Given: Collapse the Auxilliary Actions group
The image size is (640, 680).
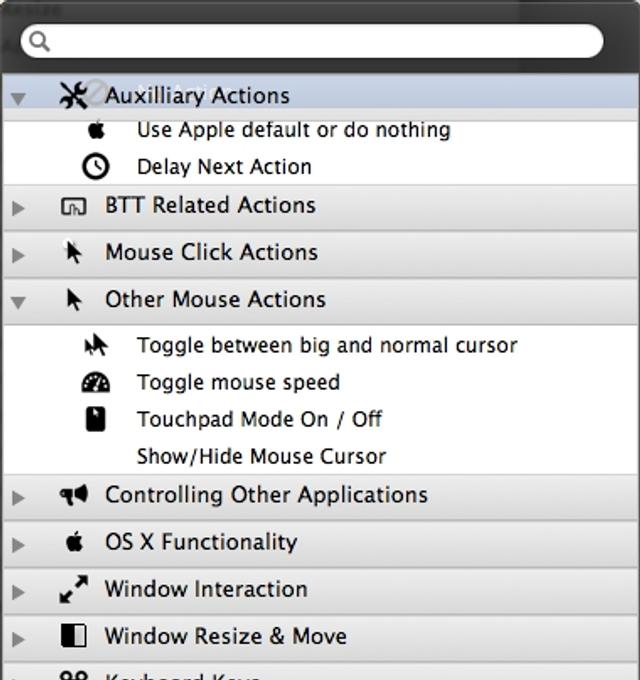Looking at the screenshot, I should 17,97.
